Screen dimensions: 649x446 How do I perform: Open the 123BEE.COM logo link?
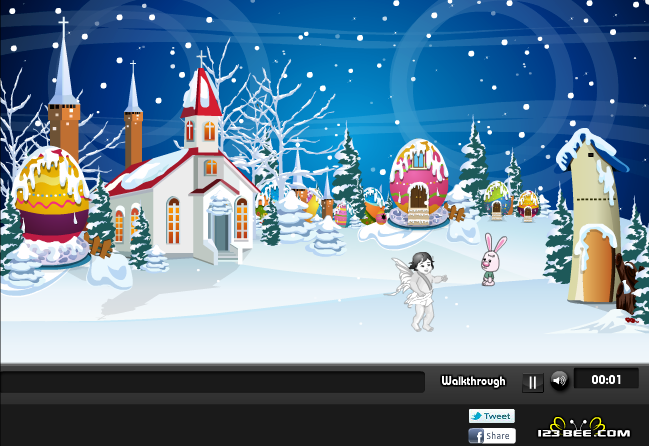583,429
